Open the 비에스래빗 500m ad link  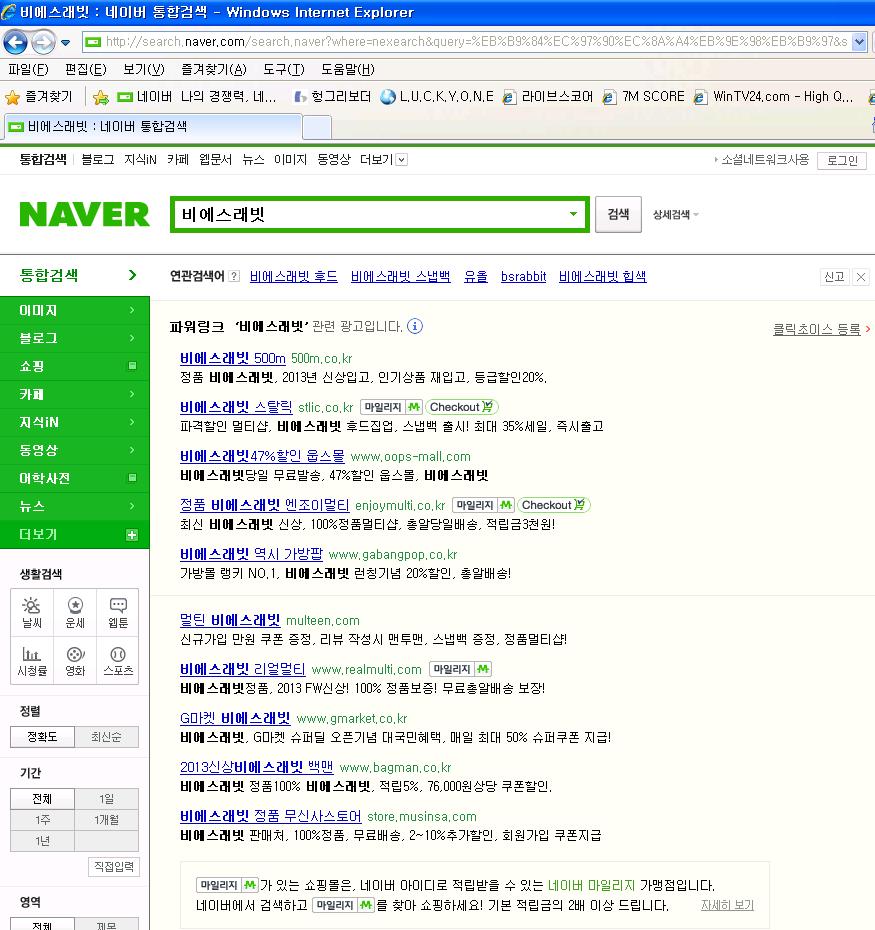(233, 358)
